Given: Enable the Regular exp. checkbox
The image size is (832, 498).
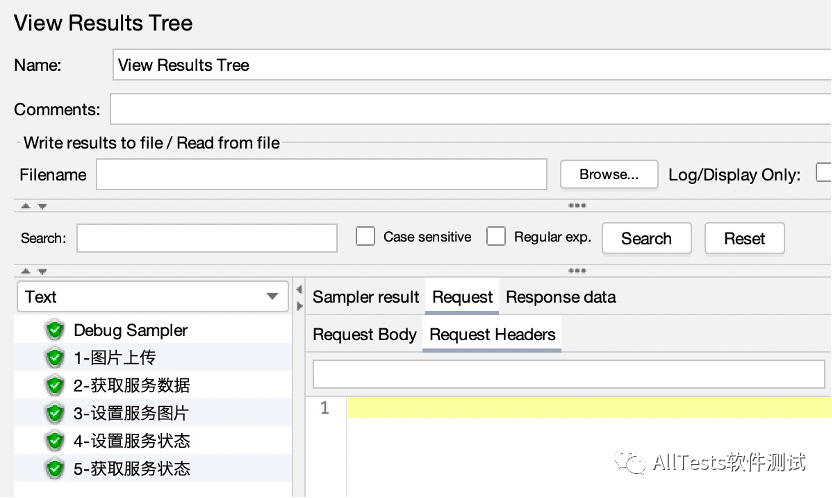Looking at the screenshot, I should pyautogui.click(x=496, y=237).
